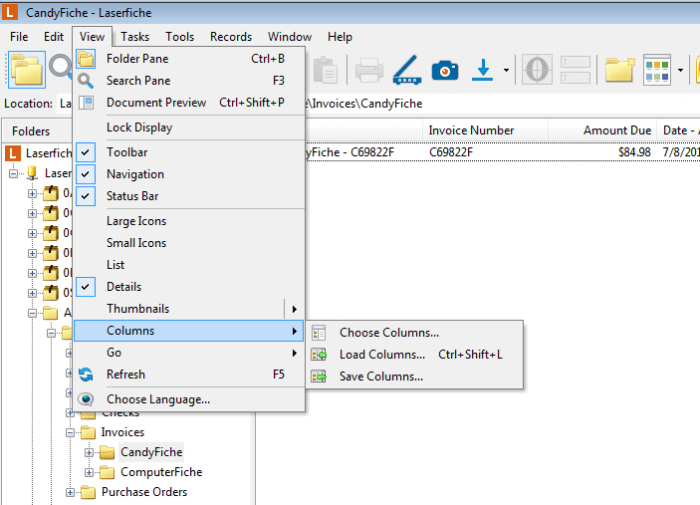Select List view option
The image size is (700, 505).
point(189,265)
